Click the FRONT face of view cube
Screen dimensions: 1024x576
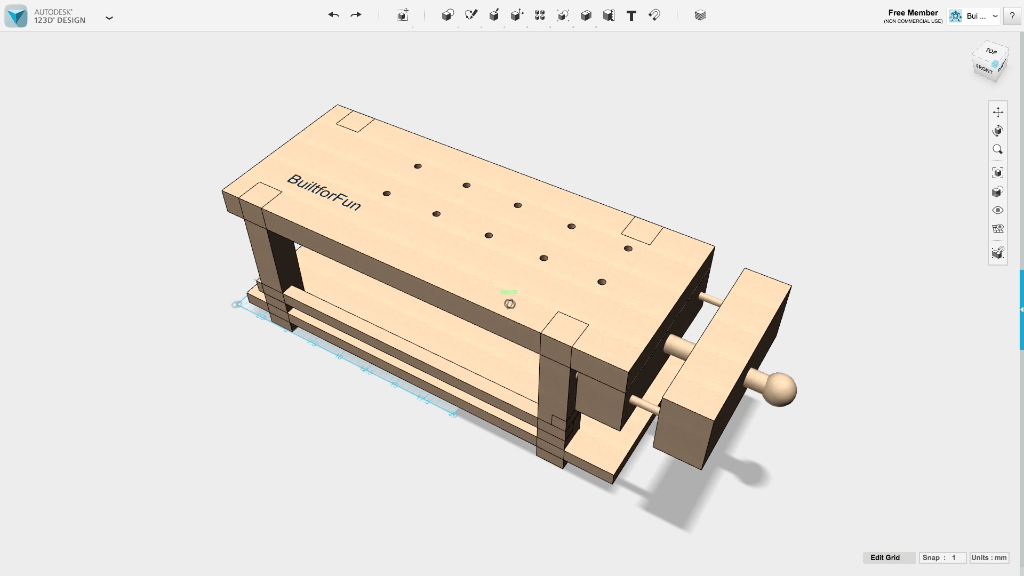coord(984,69)
